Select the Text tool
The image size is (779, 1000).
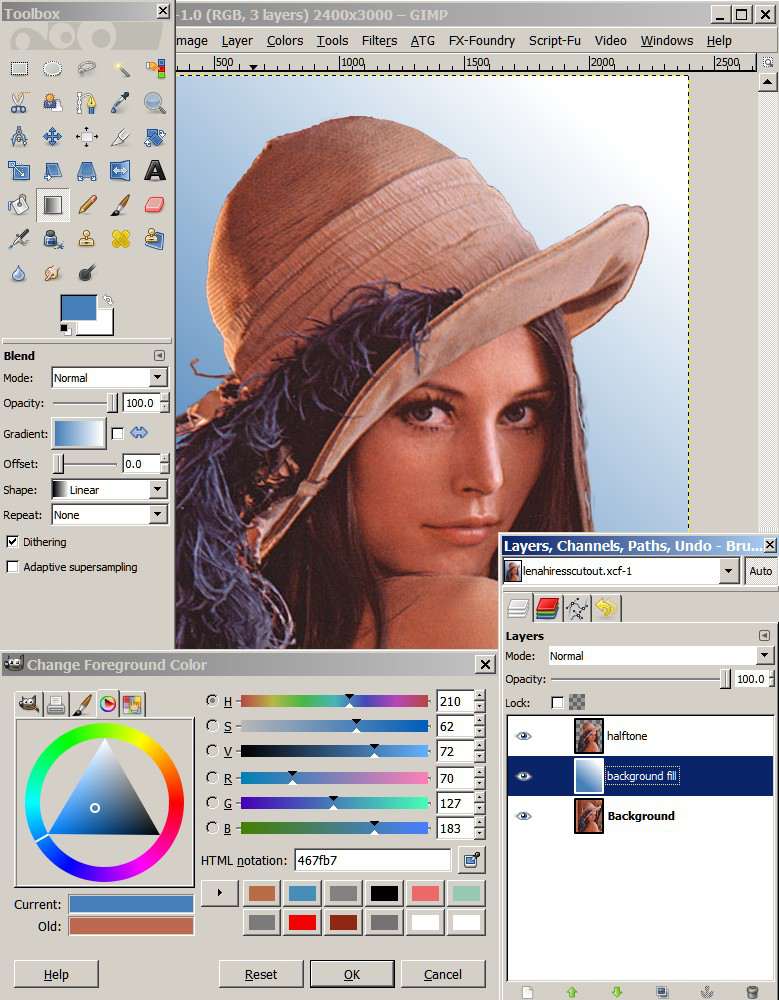click(154, 170)
